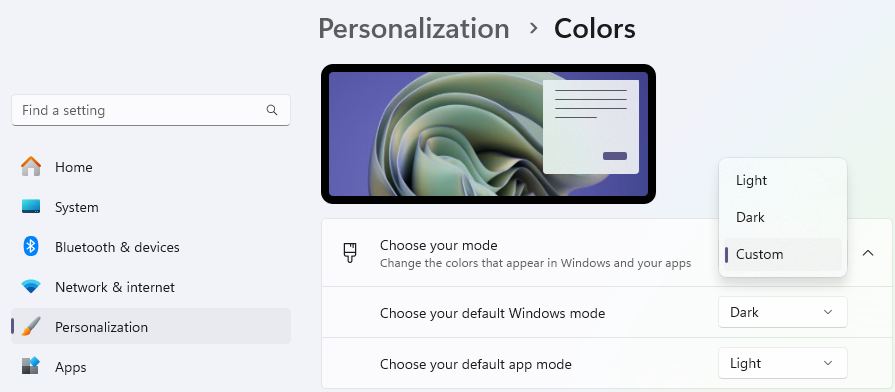Click the magnifier icon in search box

pyautogui.click(x=272, y=110)
